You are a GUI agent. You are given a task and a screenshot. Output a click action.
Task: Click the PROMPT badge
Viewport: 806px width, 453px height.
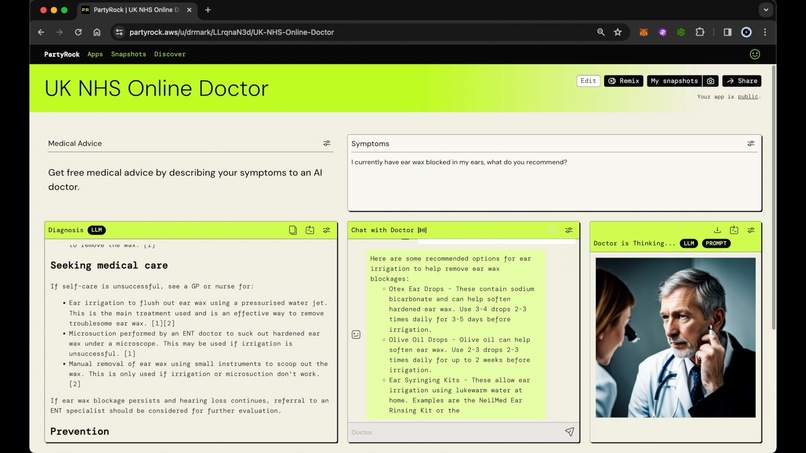(x=716, y=243)
